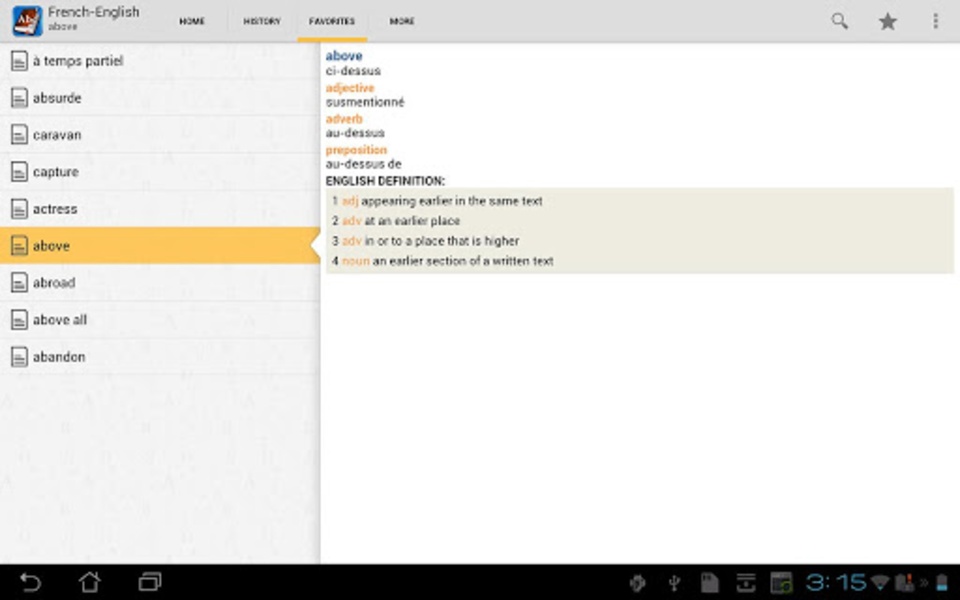
Task: Tap the Wi-Fi signal icon
Action: (x=880, y=582)
